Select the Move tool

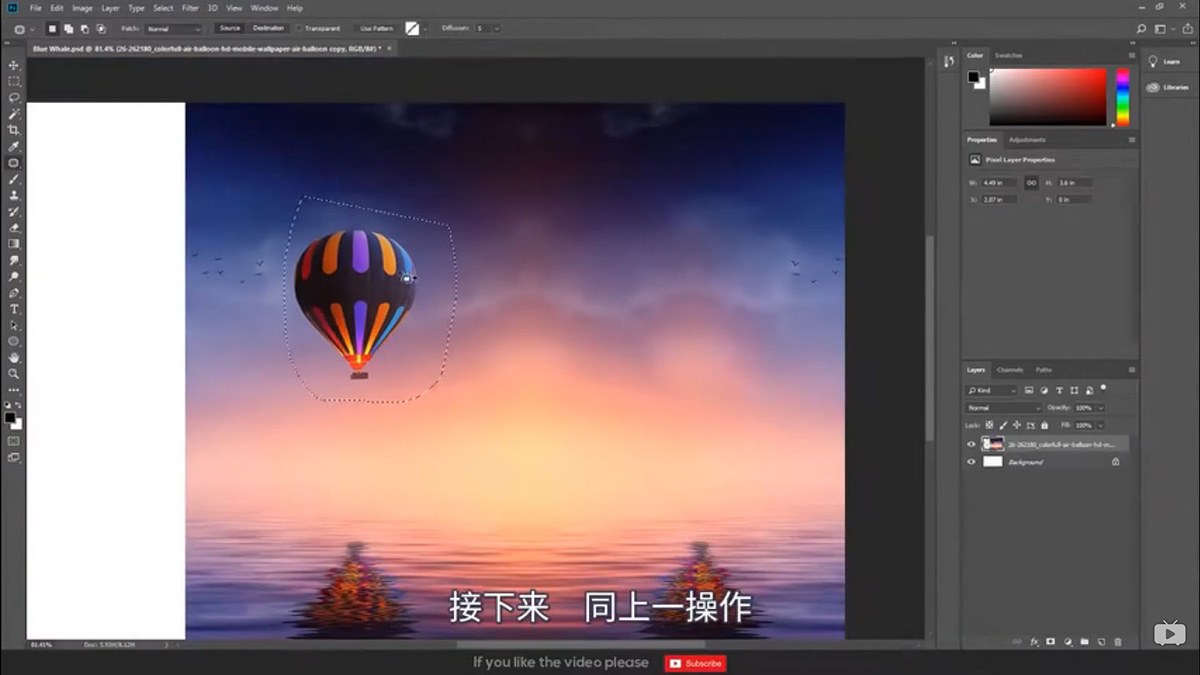coord(14,64)
